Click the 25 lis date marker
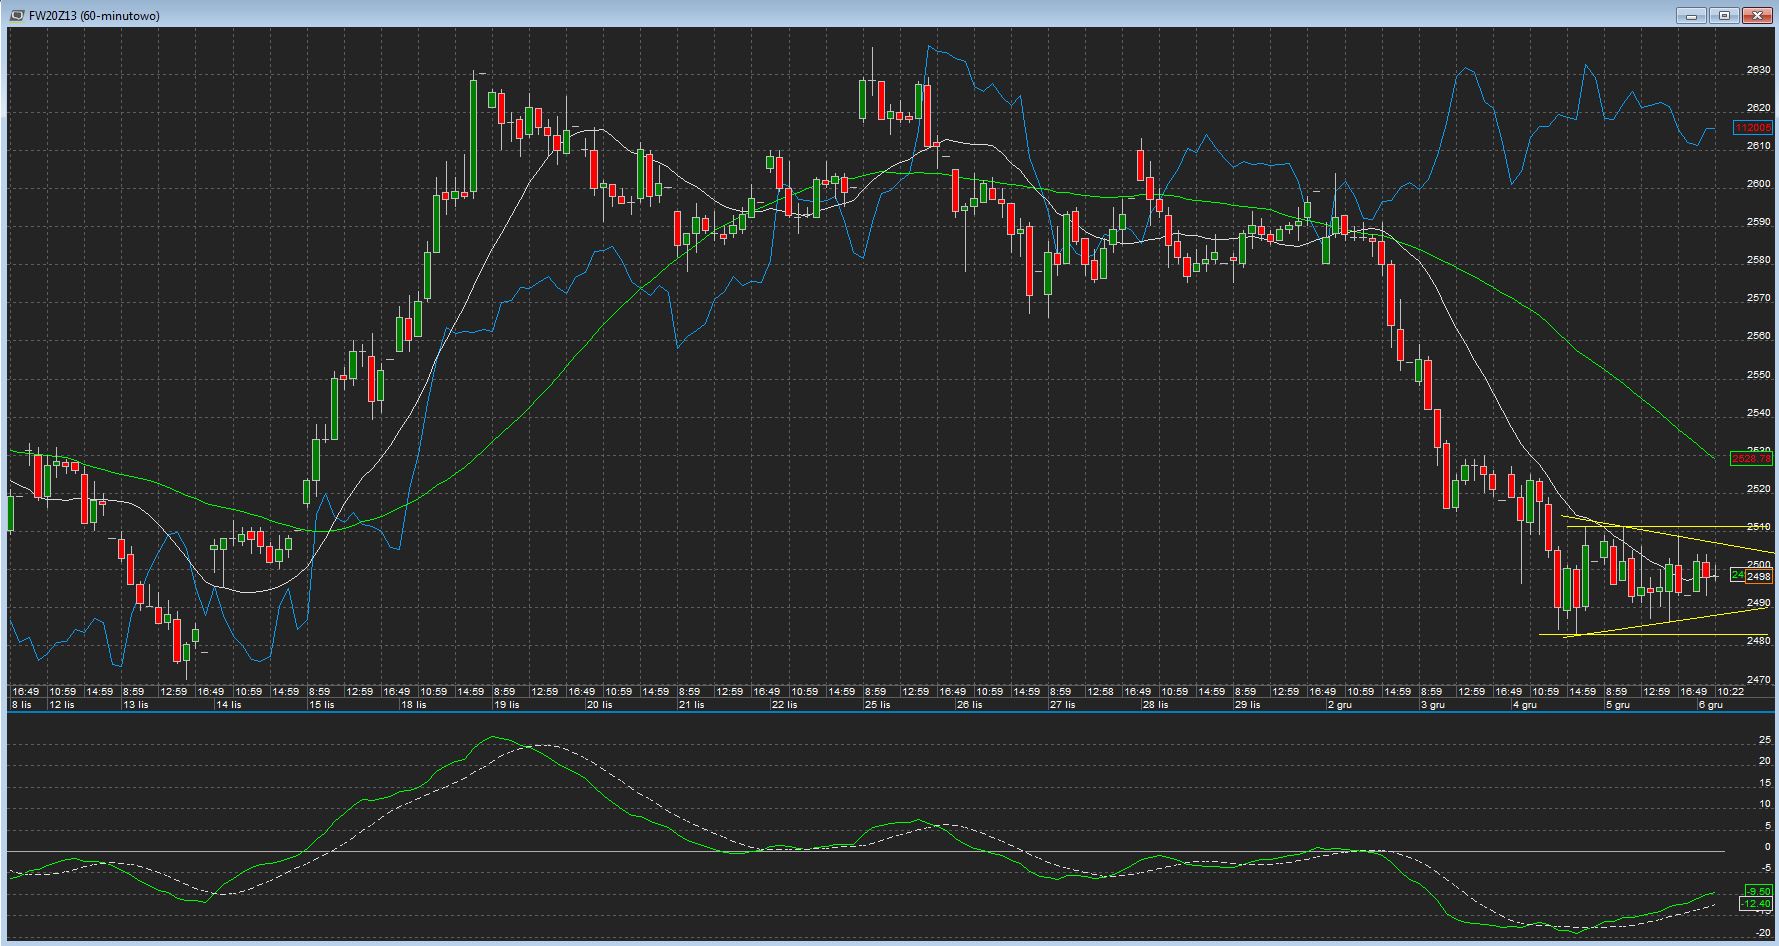This screenshot has height=946, width=1779. point(877,705)
